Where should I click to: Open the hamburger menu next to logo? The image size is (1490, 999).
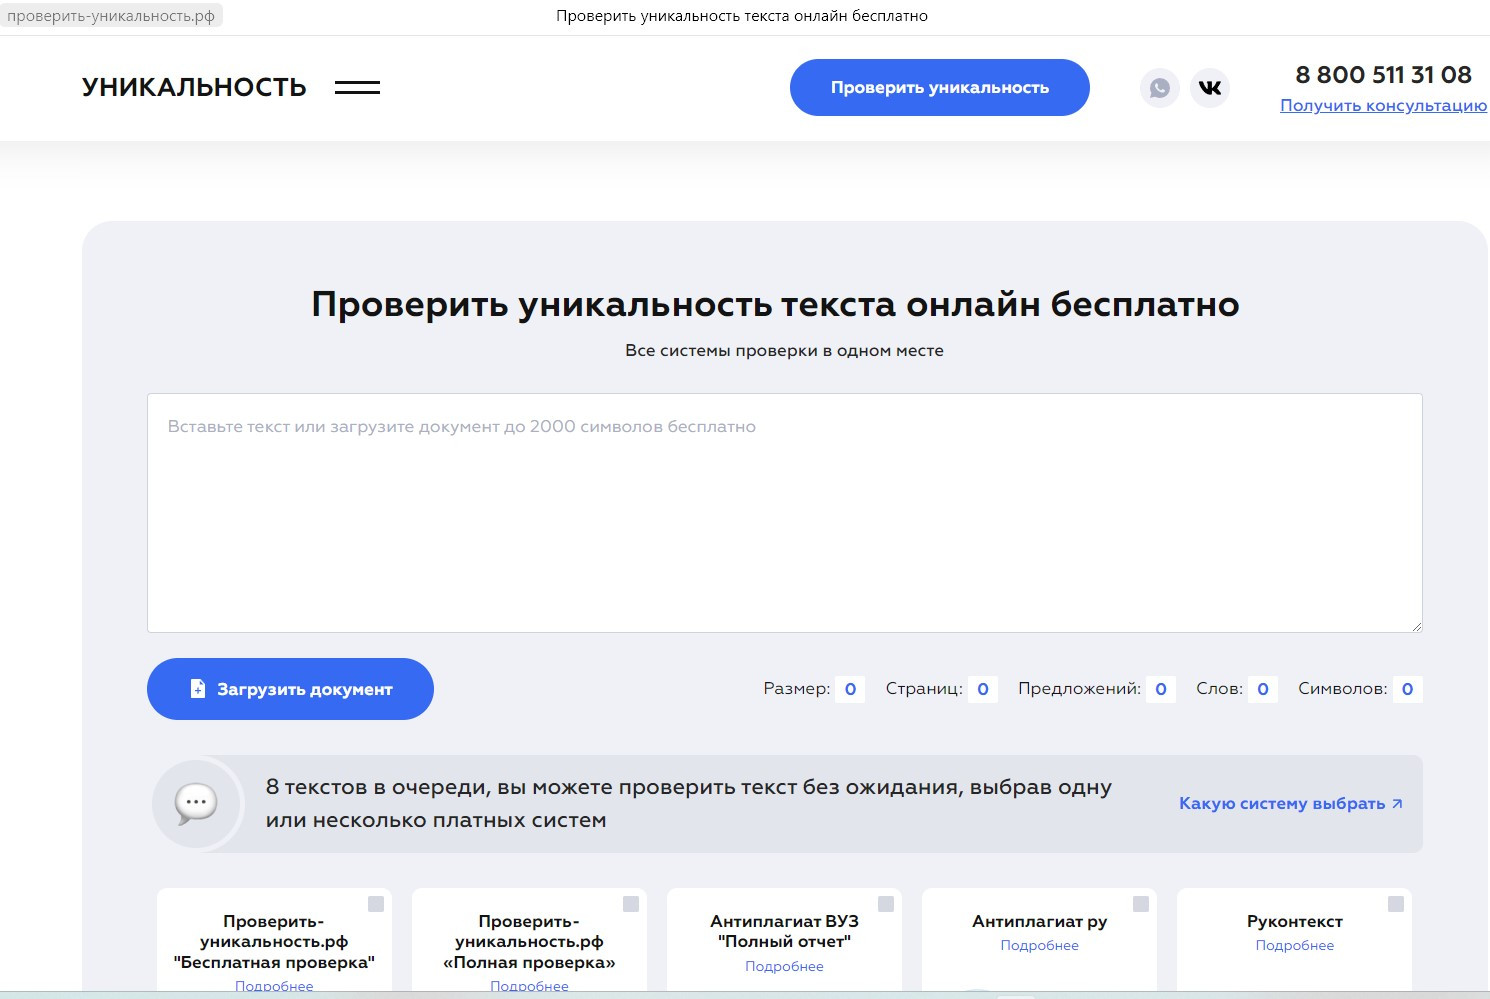tap(358, 88)
